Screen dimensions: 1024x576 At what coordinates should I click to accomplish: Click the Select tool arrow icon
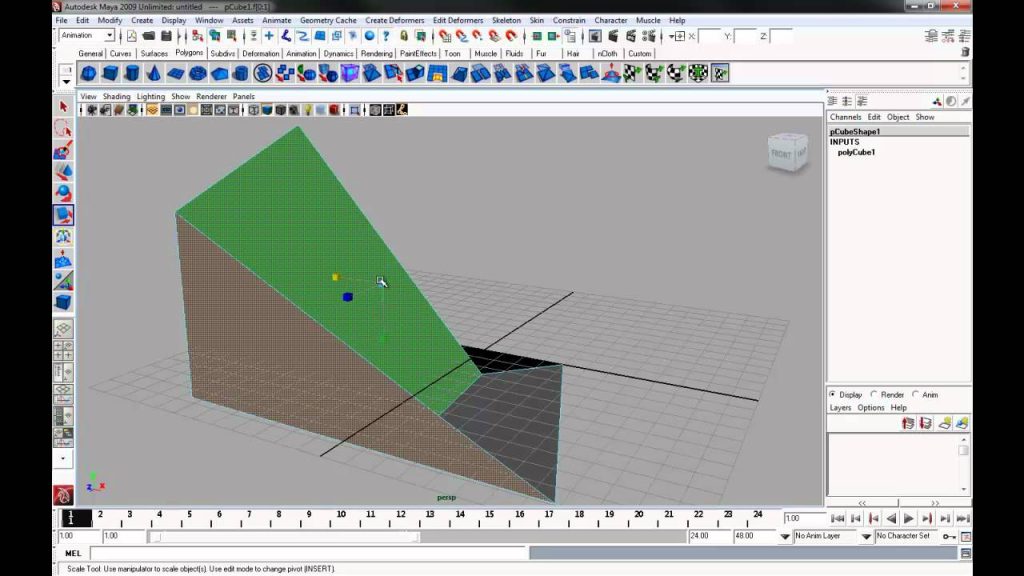coord(63,106)
